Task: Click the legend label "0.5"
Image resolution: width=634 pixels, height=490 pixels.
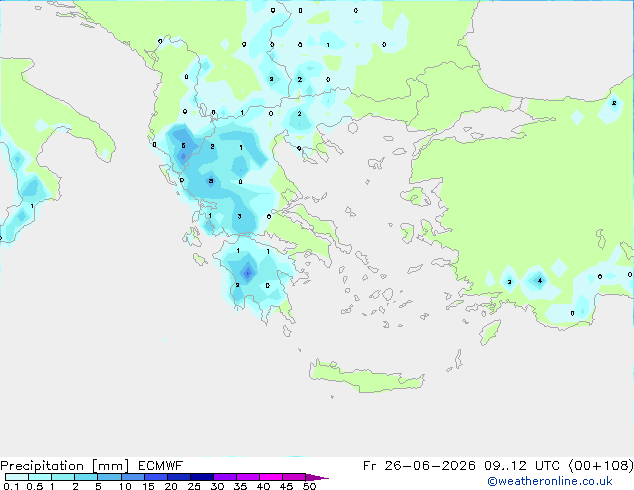Action: coord(34,486)
